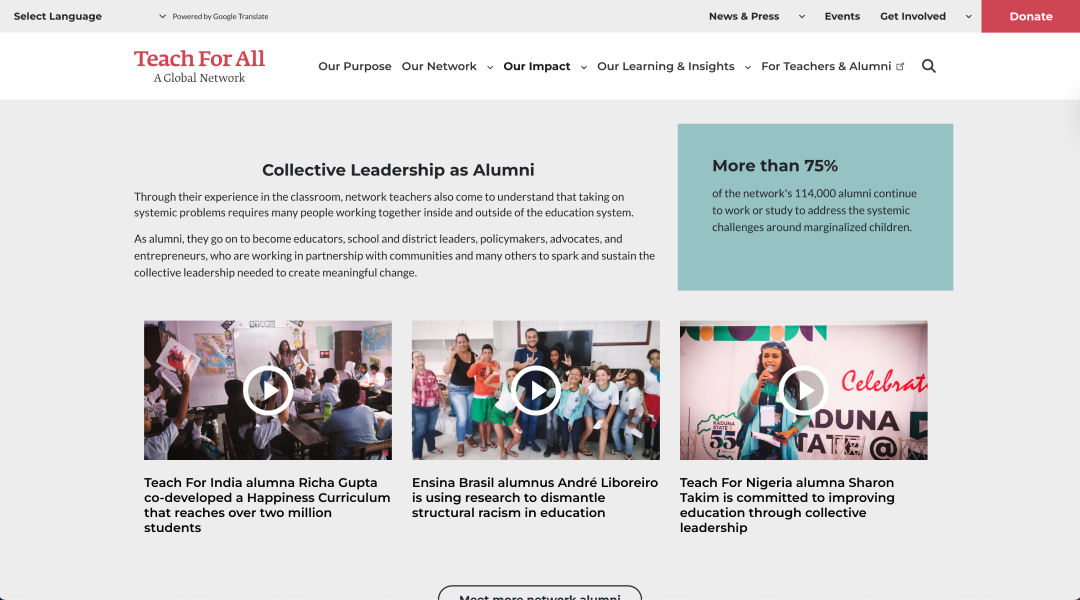Open the Select Language dropdown
The height and width of the screenshot is (600, 1080).
pyautogui.click(x=90, y=17)
